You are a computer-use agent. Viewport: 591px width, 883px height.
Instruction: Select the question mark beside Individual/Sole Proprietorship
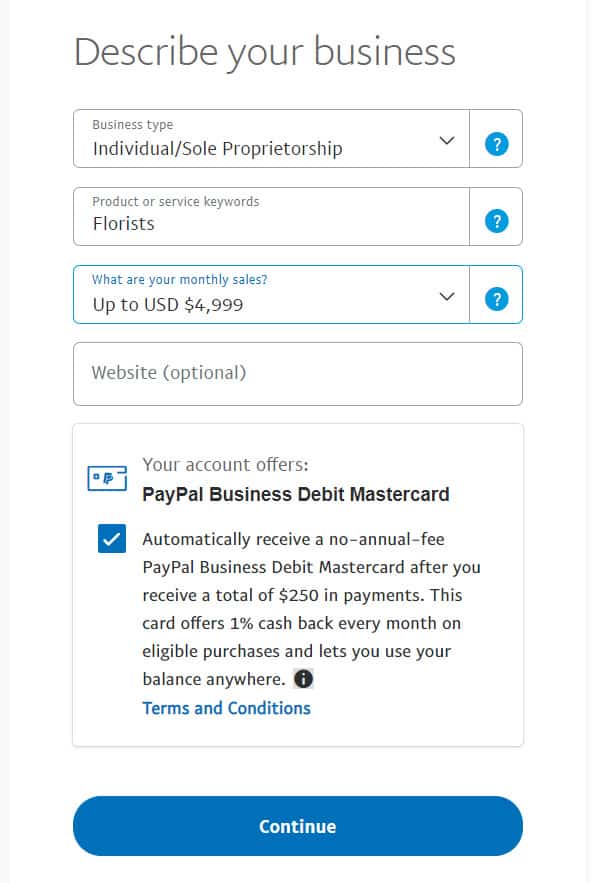pyautogui.click(x=496, y=140)
